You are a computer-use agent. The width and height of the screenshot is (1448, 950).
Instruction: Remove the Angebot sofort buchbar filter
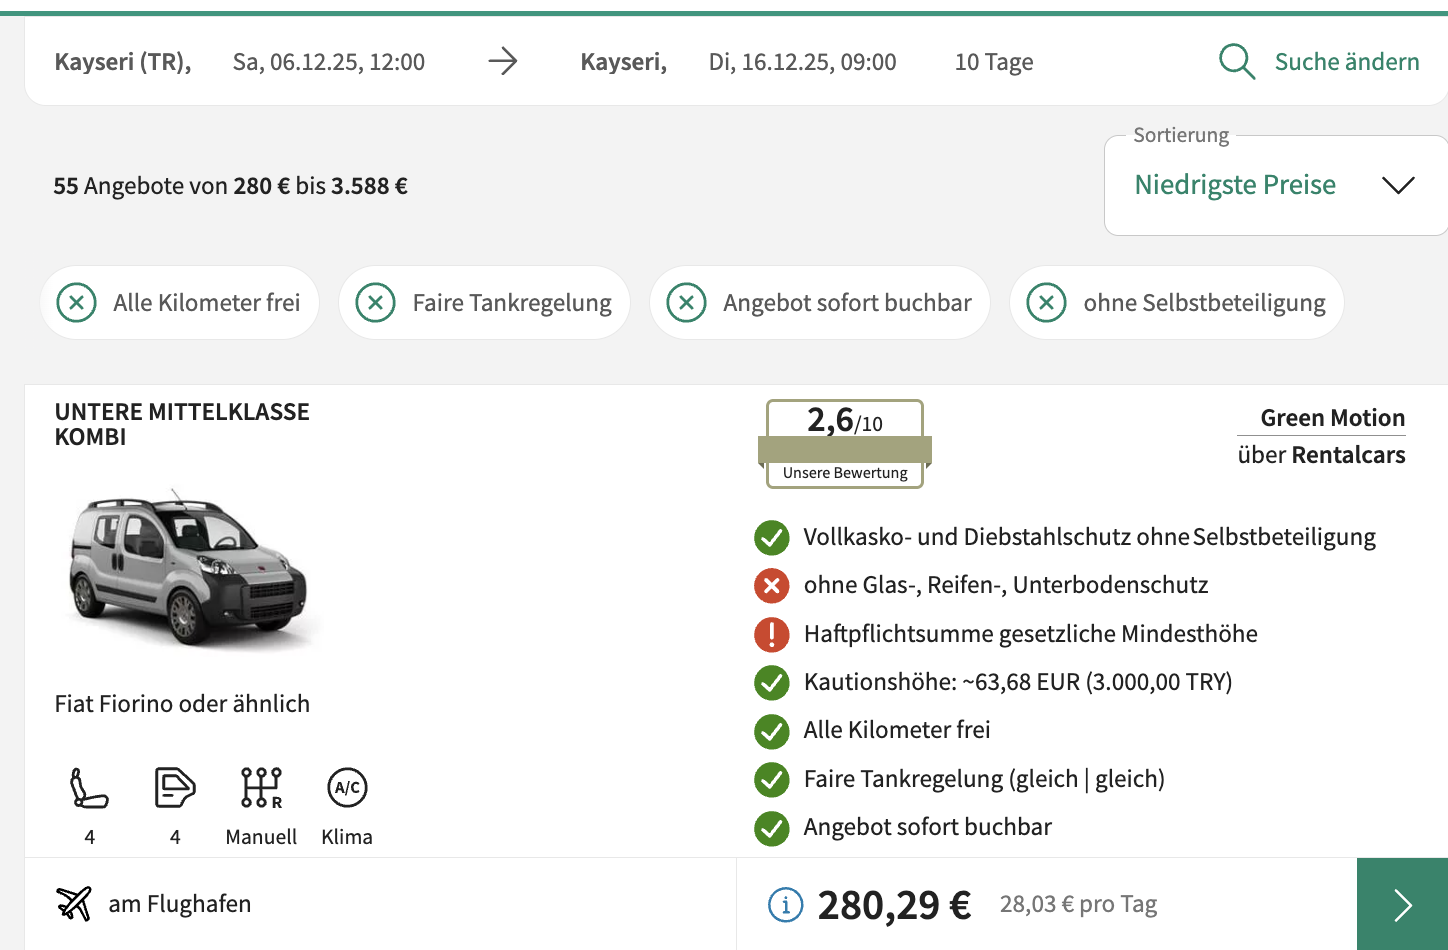[687, 302]
